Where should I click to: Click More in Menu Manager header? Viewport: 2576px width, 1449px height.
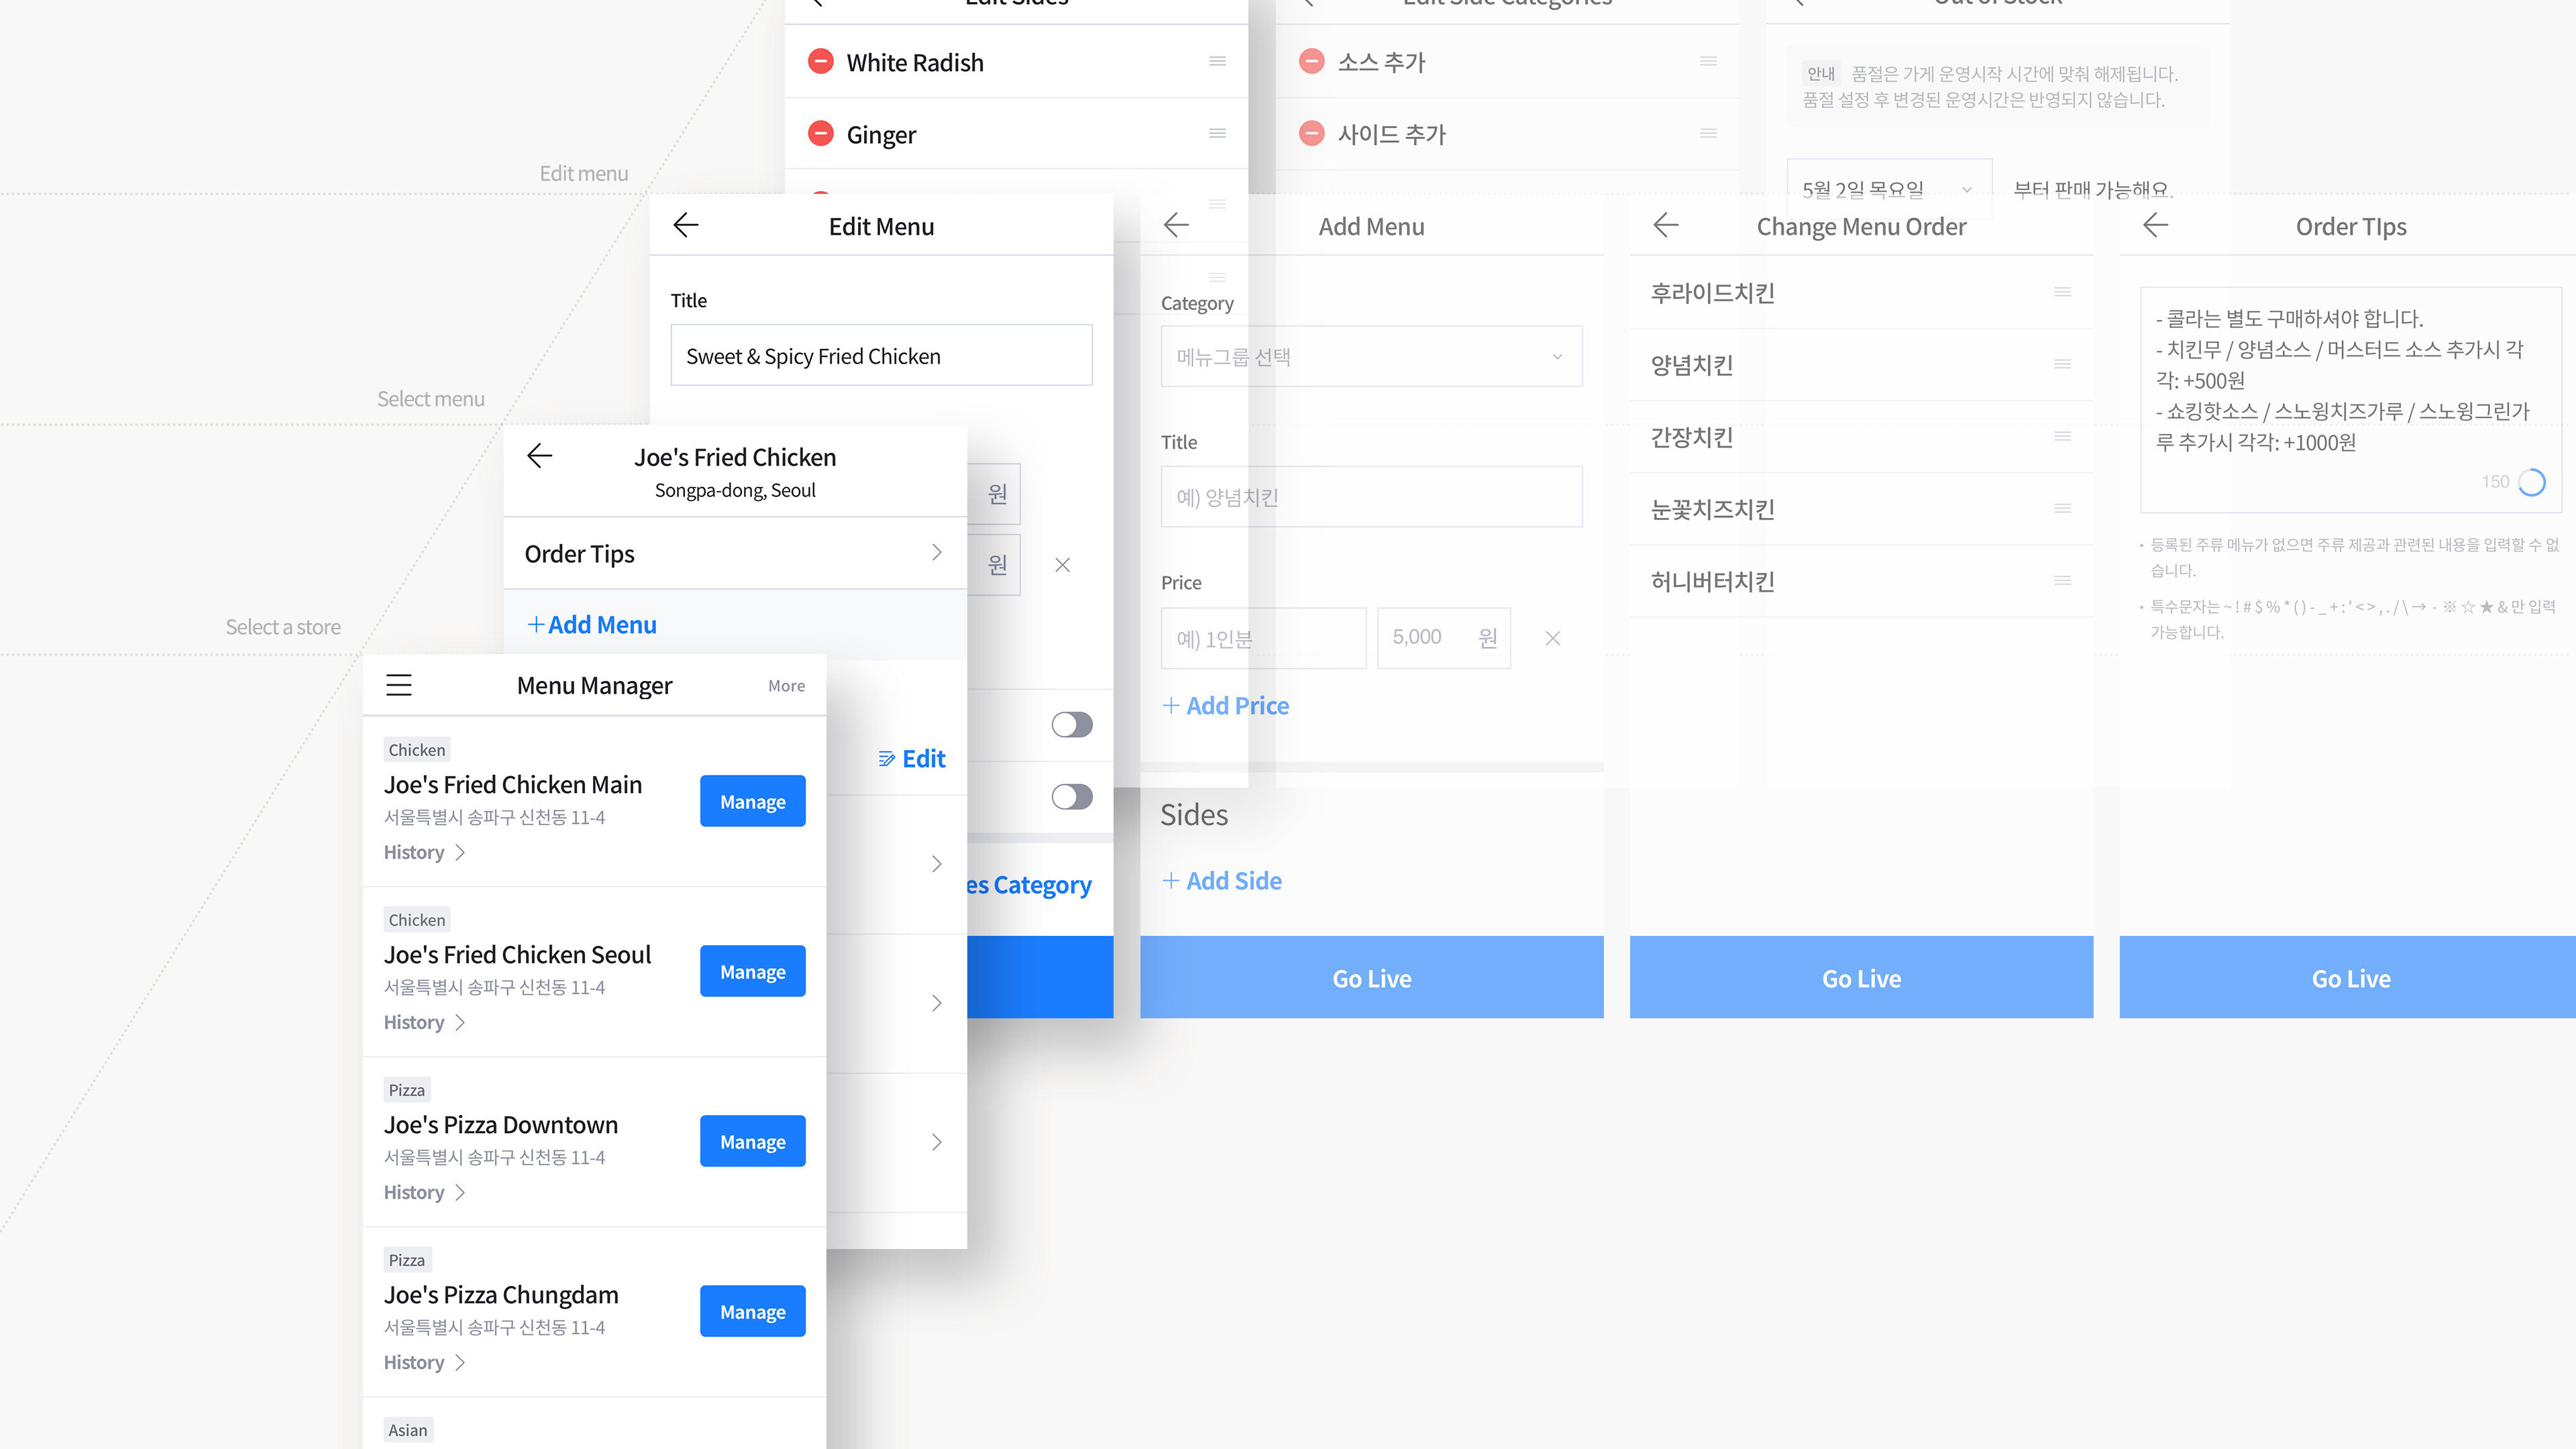(786, 686)
